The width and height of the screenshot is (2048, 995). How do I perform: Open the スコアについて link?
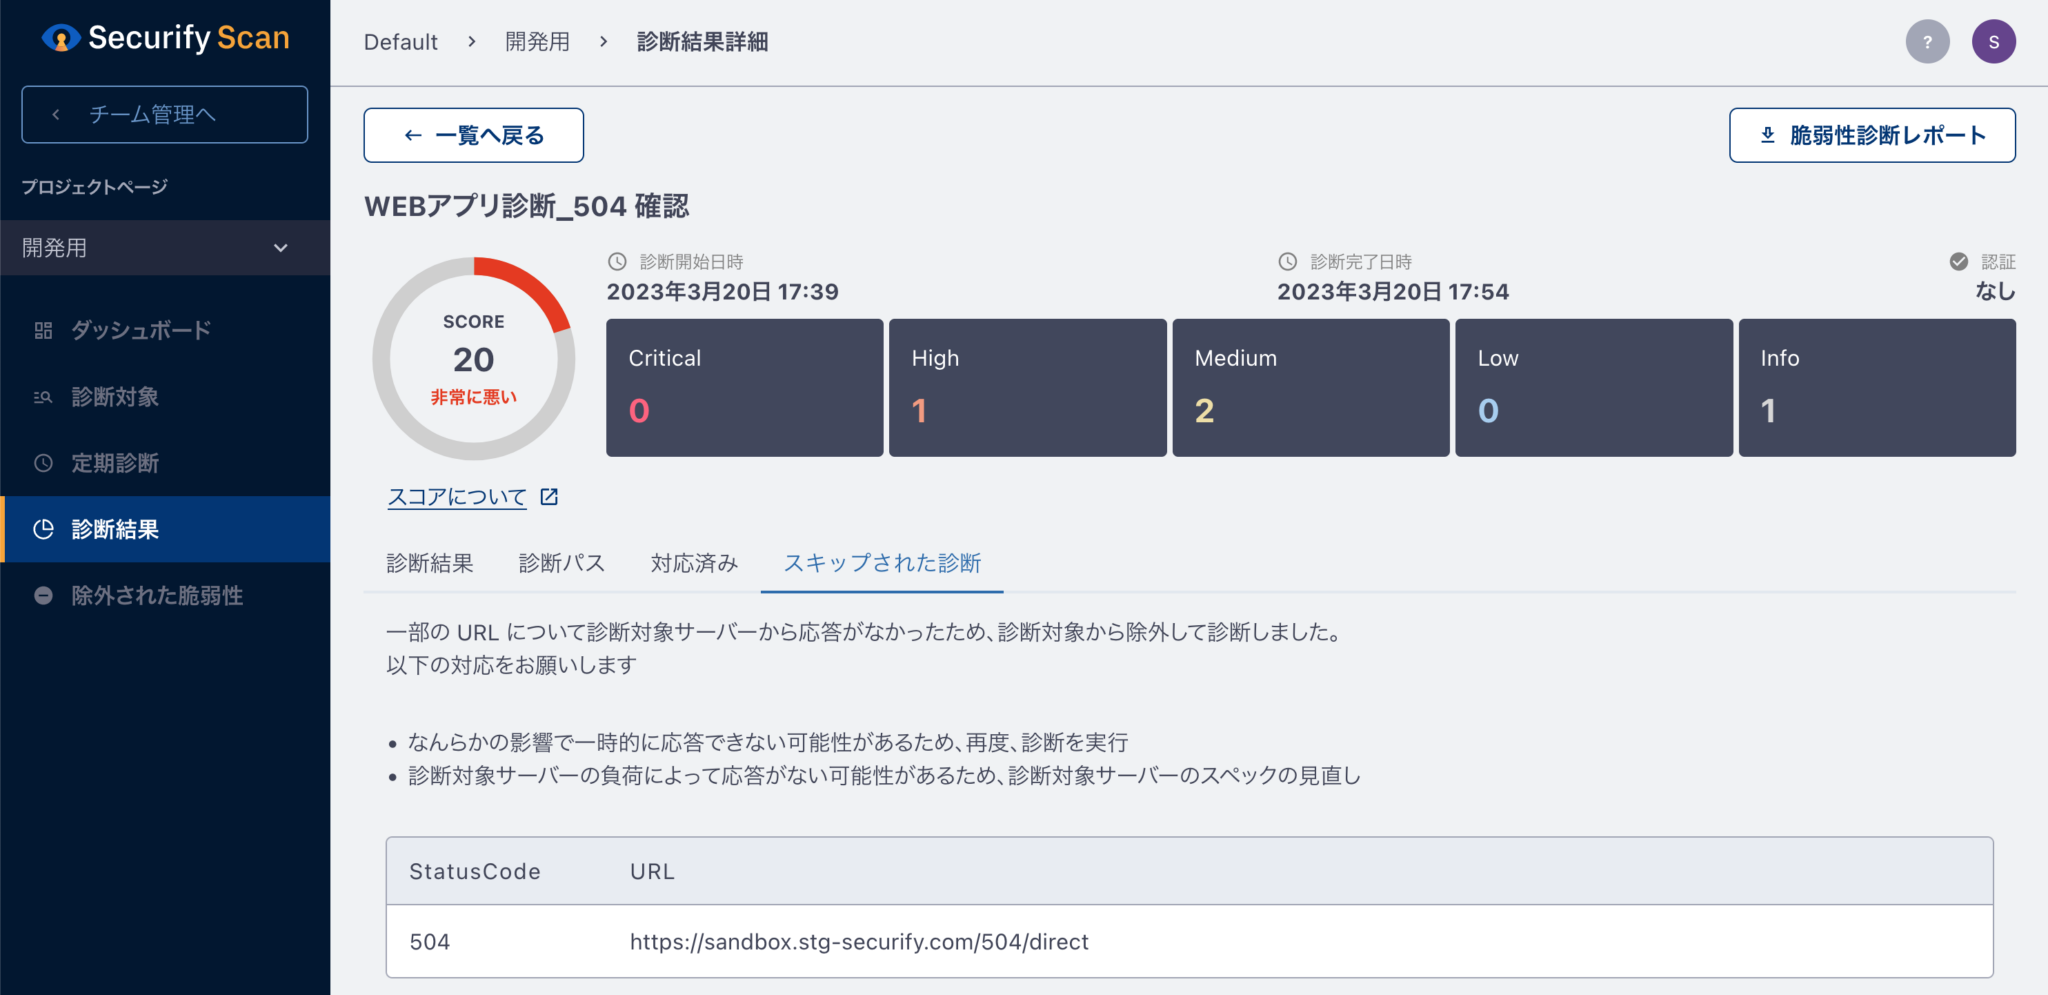pos(456,495)
